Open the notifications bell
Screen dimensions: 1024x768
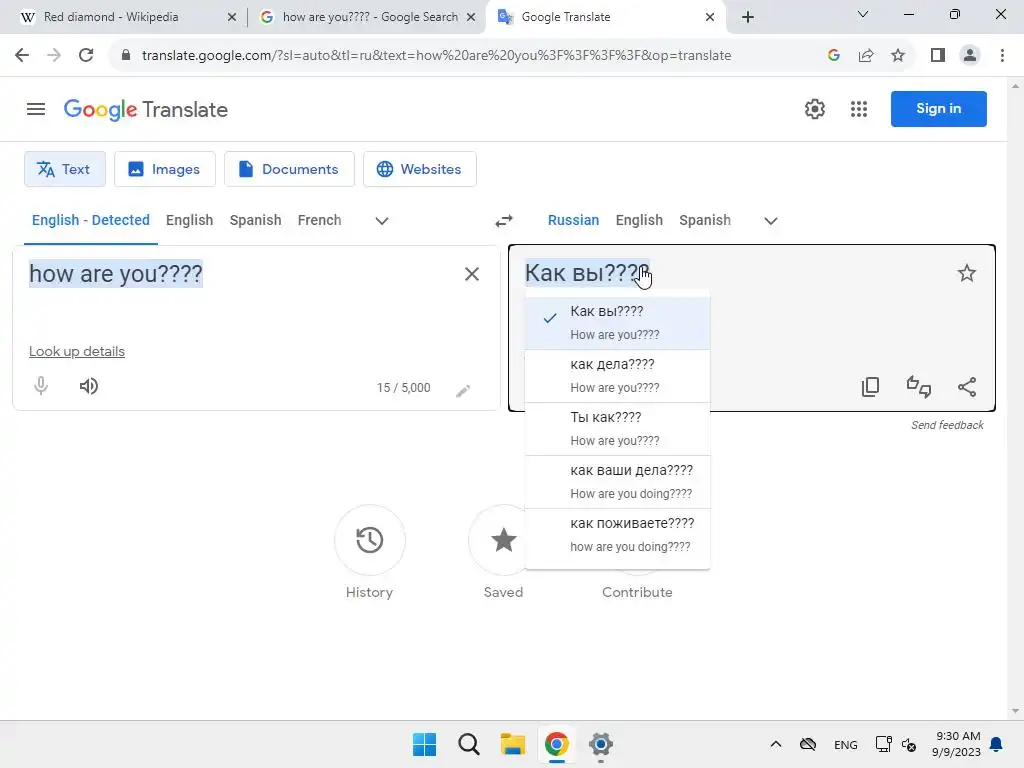(x=996, y=744)
